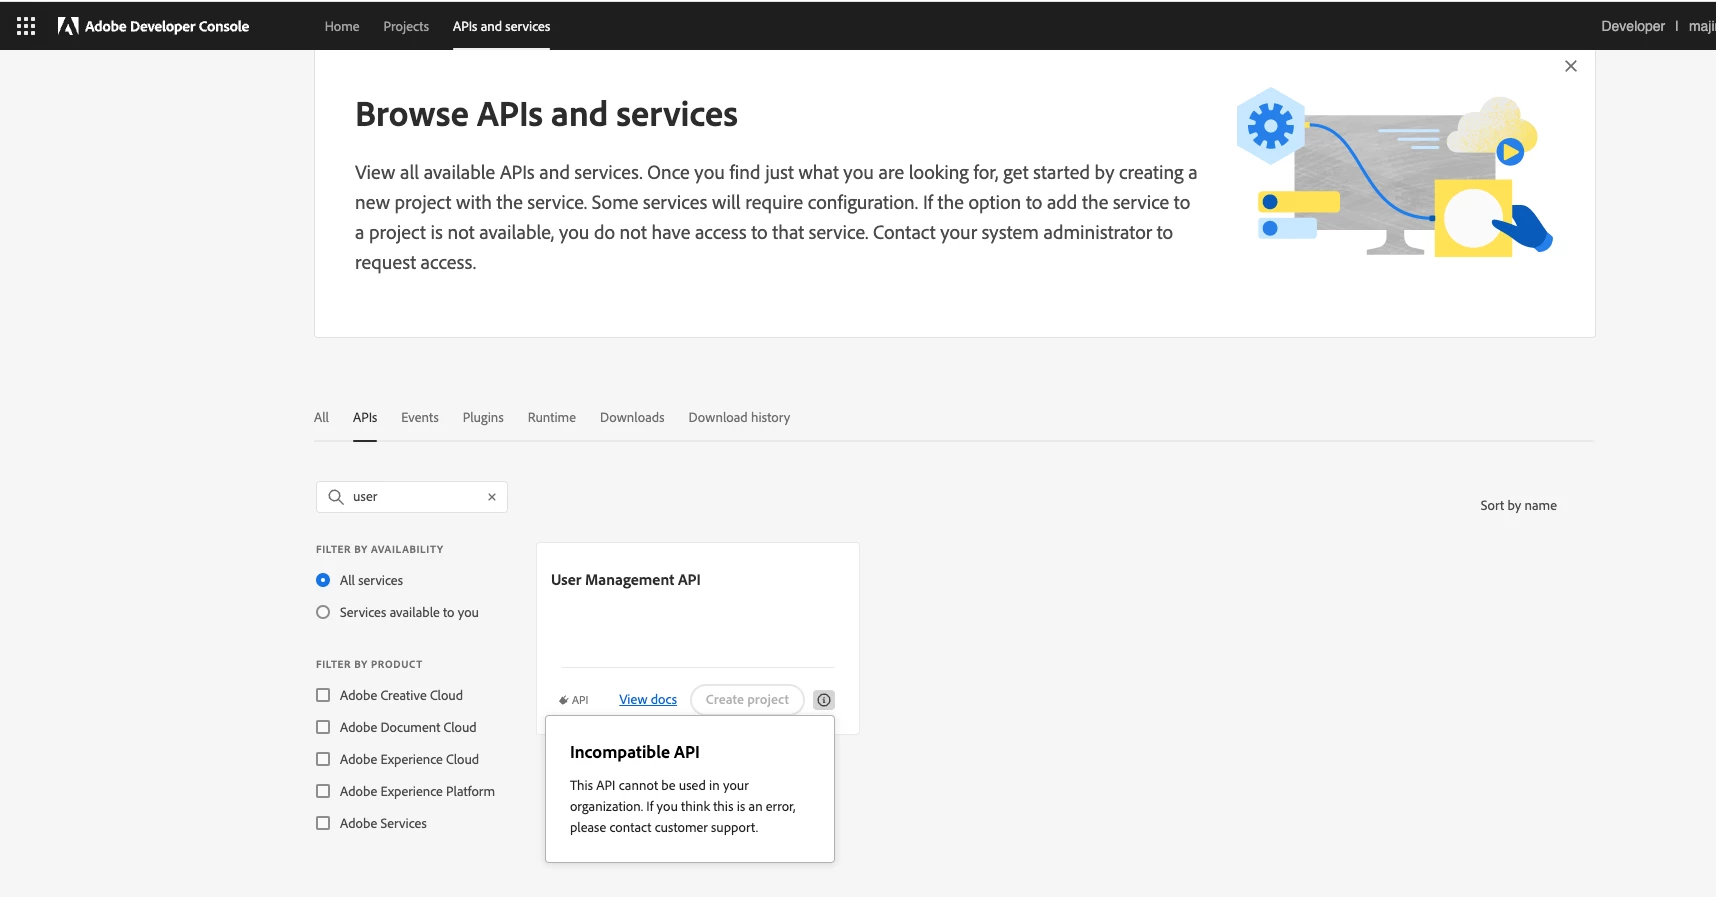Click the Incompatible API tooltip heading

coord(635,752)
